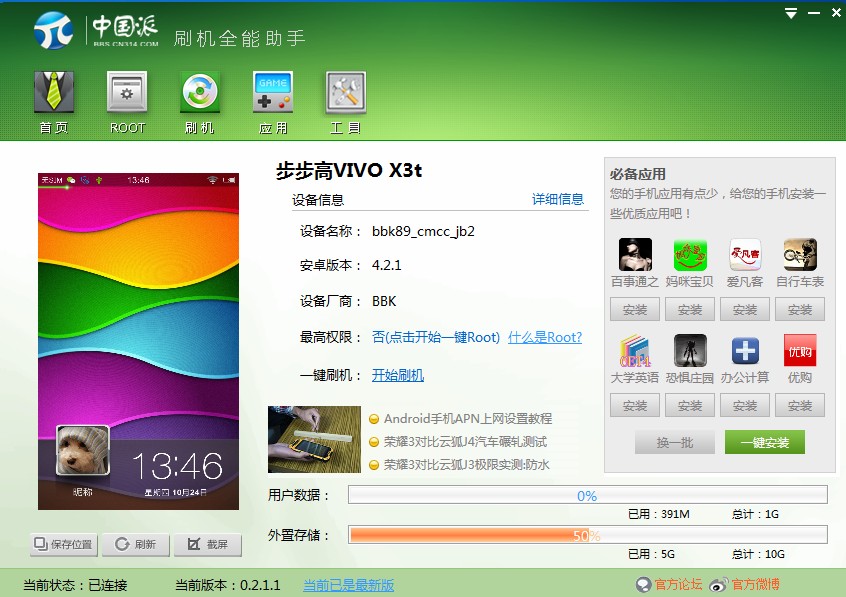This screenshot has width=846, height=597.
Task: Click the 优购 app icon
Action: click(x=800, y=350)
